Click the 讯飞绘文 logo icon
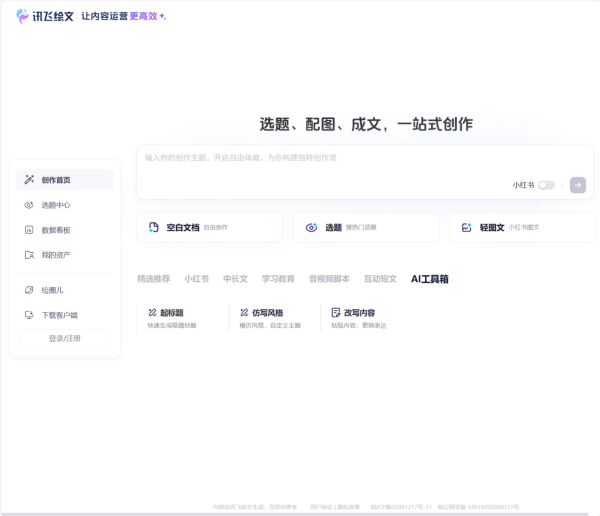 [22, 16]
